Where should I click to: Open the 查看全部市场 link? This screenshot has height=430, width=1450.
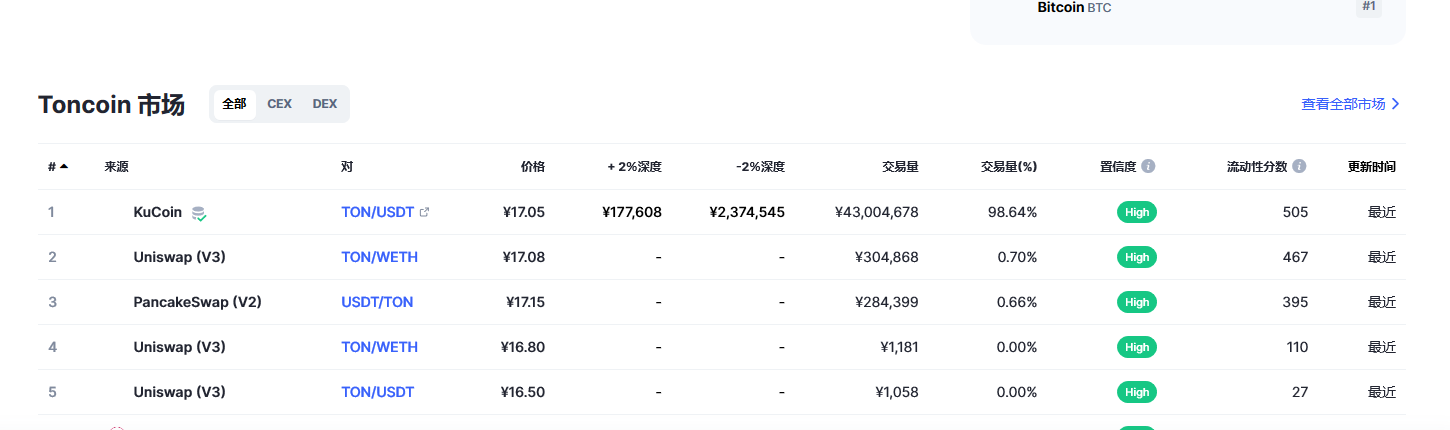[1351, 104]
